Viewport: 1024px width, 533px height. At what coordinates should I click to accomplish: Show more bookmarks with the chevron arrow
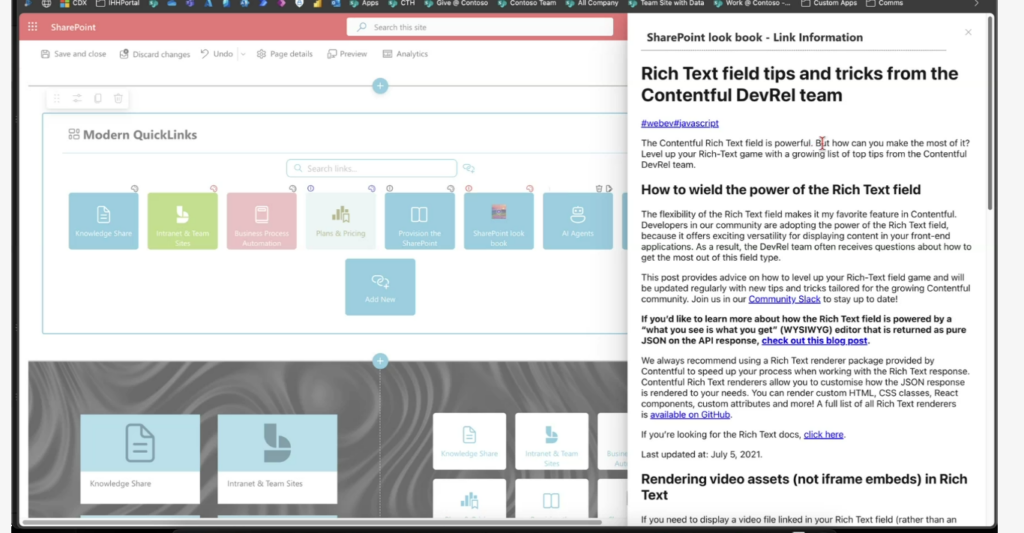tap(976, 3)
